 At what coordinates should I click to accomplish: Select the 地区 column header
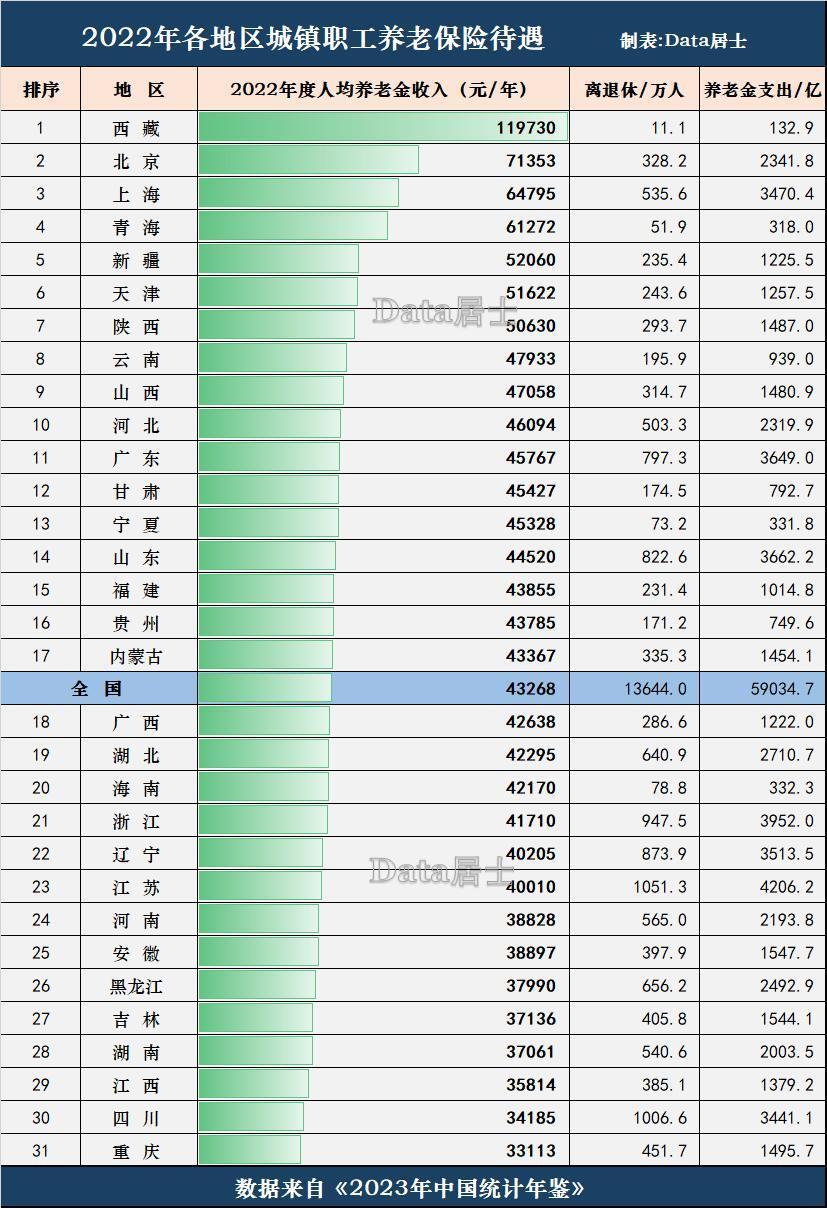(x=139, y=90)
